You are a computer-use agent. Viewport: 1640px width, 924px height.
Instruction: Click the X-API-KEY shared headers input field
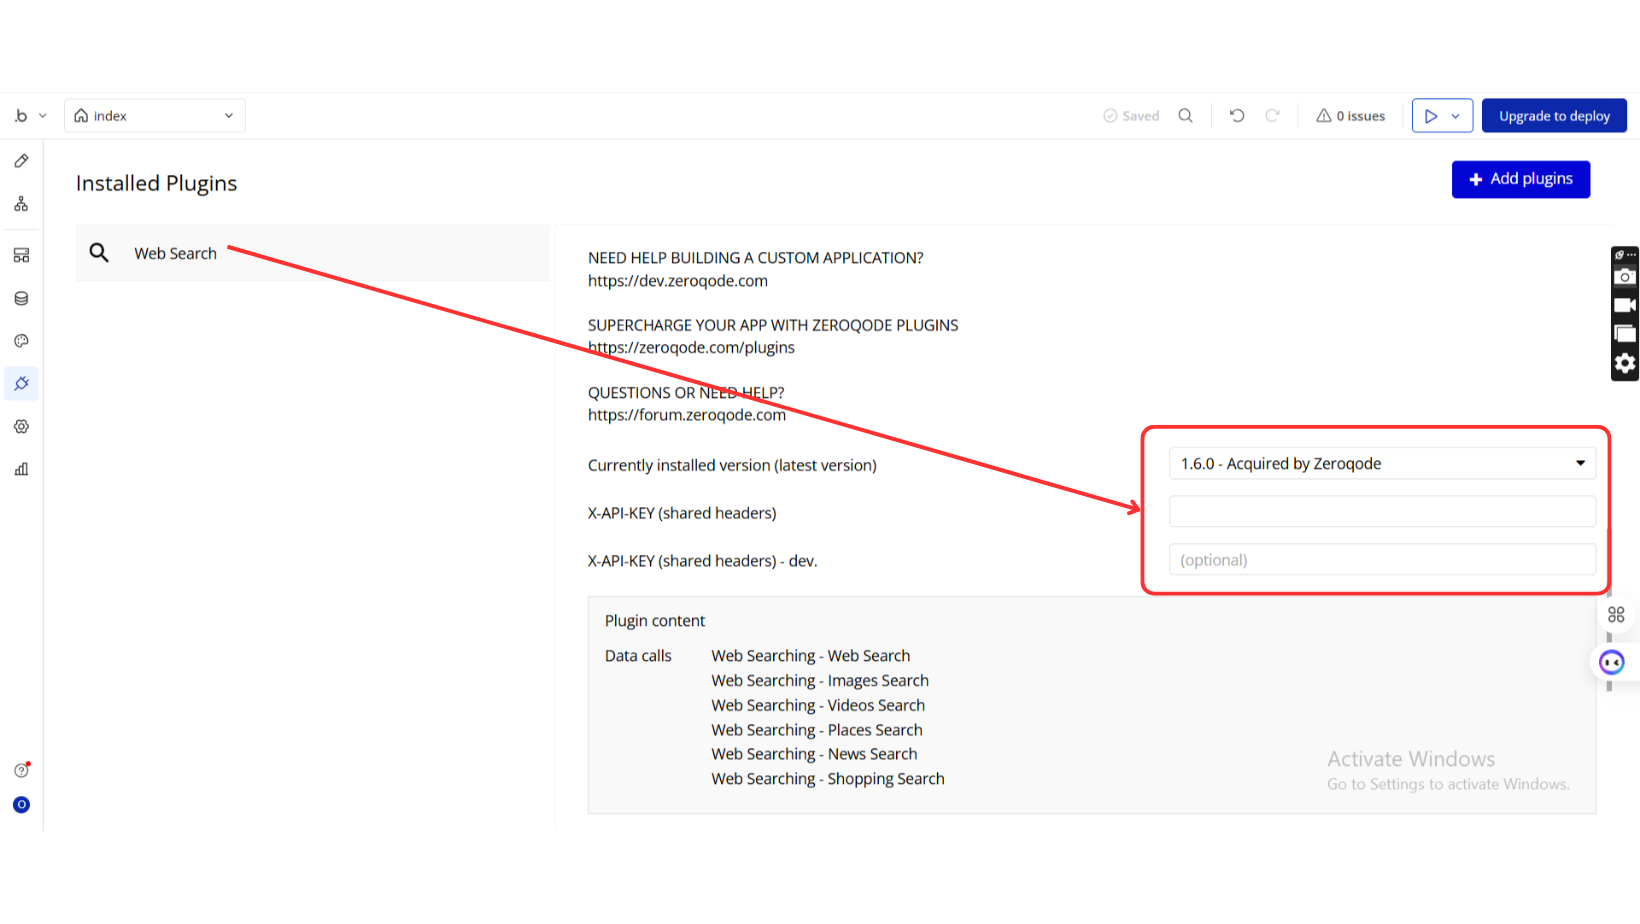tap(1382, 512)
